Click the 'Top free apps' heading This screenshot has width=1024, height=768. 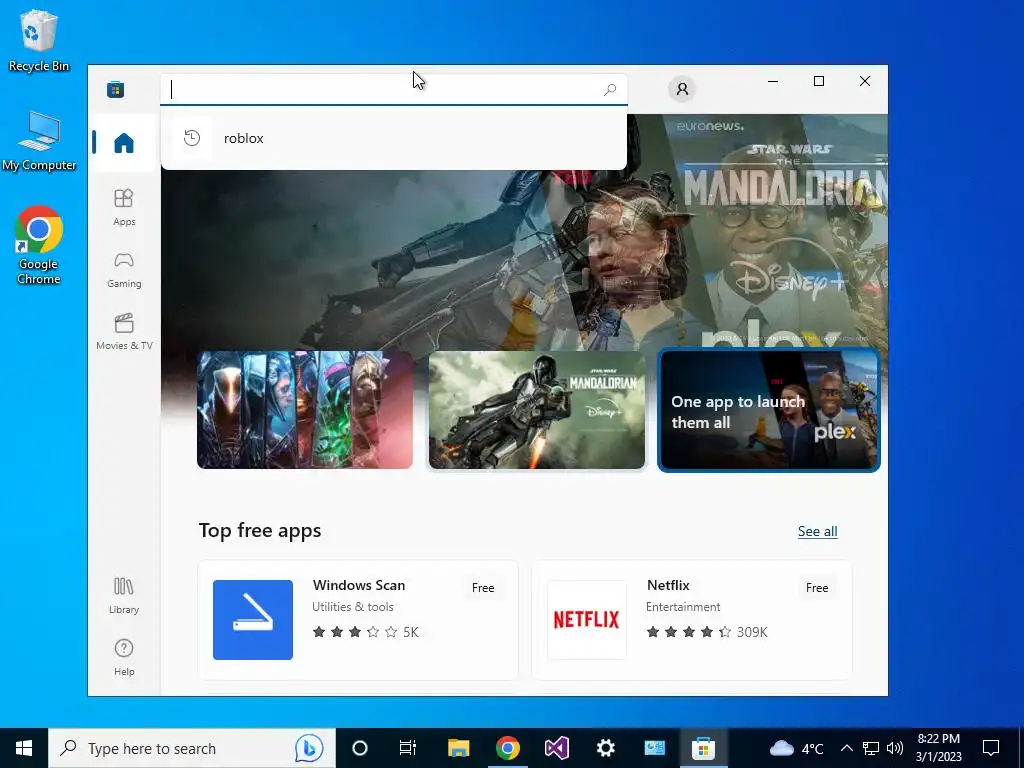click(260, 530)
